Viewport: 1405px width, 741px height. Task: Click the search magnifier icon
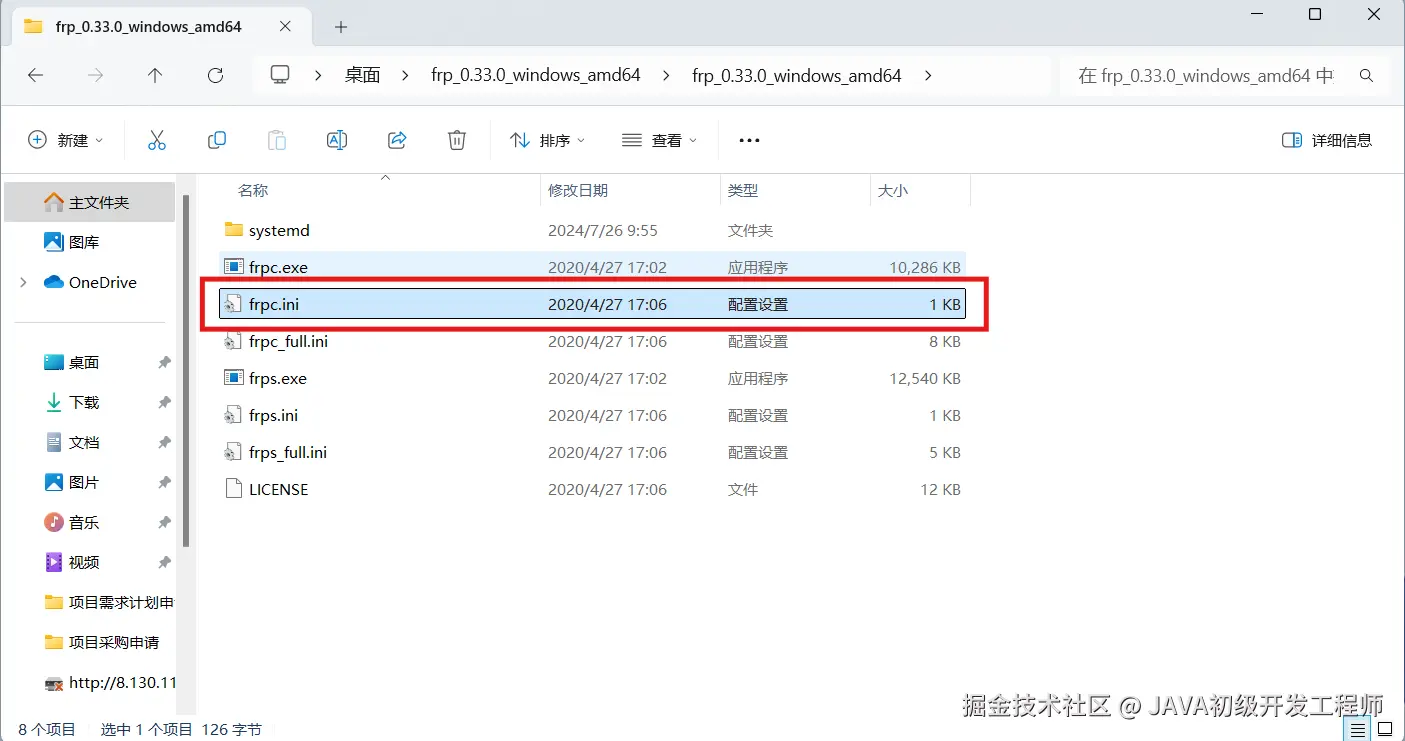pyautogui.click(x=1366, y=76)
